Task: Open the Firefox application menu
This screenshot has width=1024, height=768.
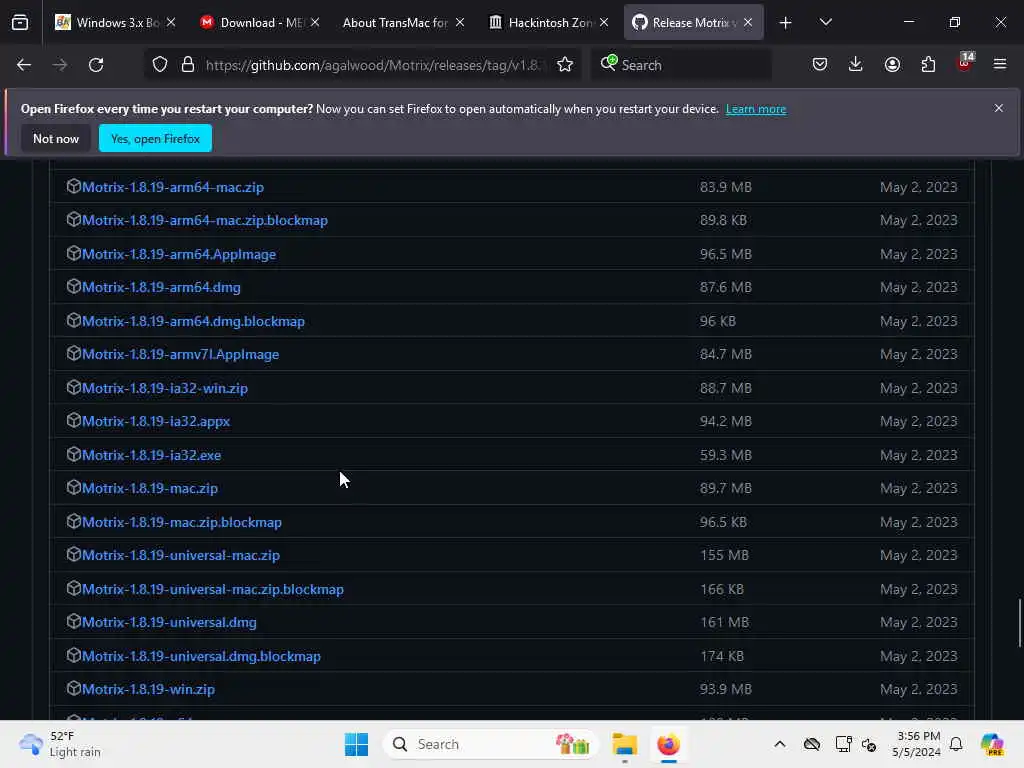Action: click(1000, 65)
